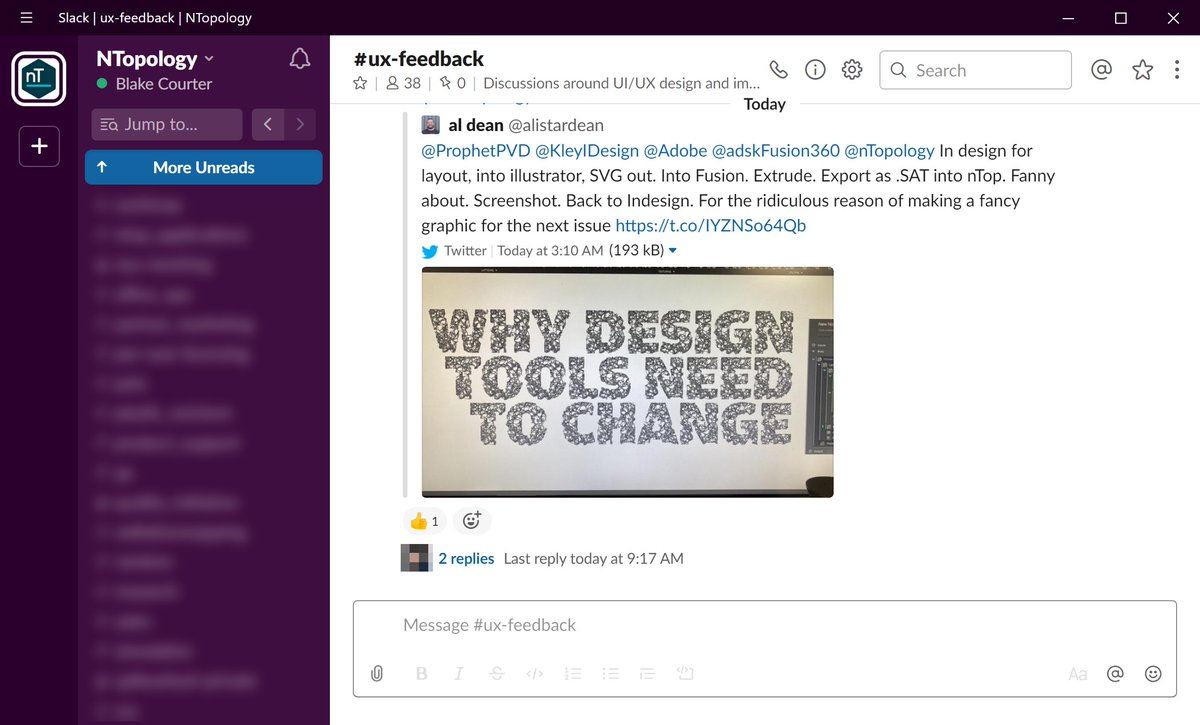
Task: Jump to More Unreads above
Action: (x=204, y=167)
